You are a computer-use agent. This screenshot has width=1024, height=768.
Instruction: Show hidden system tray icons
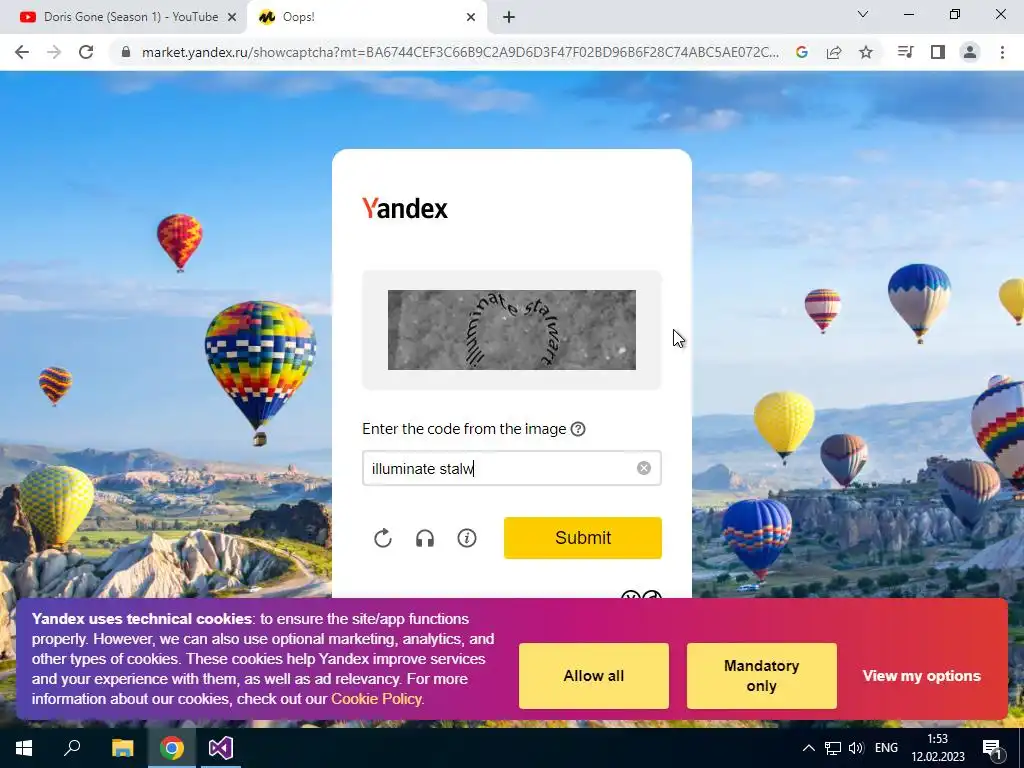pyautogui.click(x=808, y=748)
